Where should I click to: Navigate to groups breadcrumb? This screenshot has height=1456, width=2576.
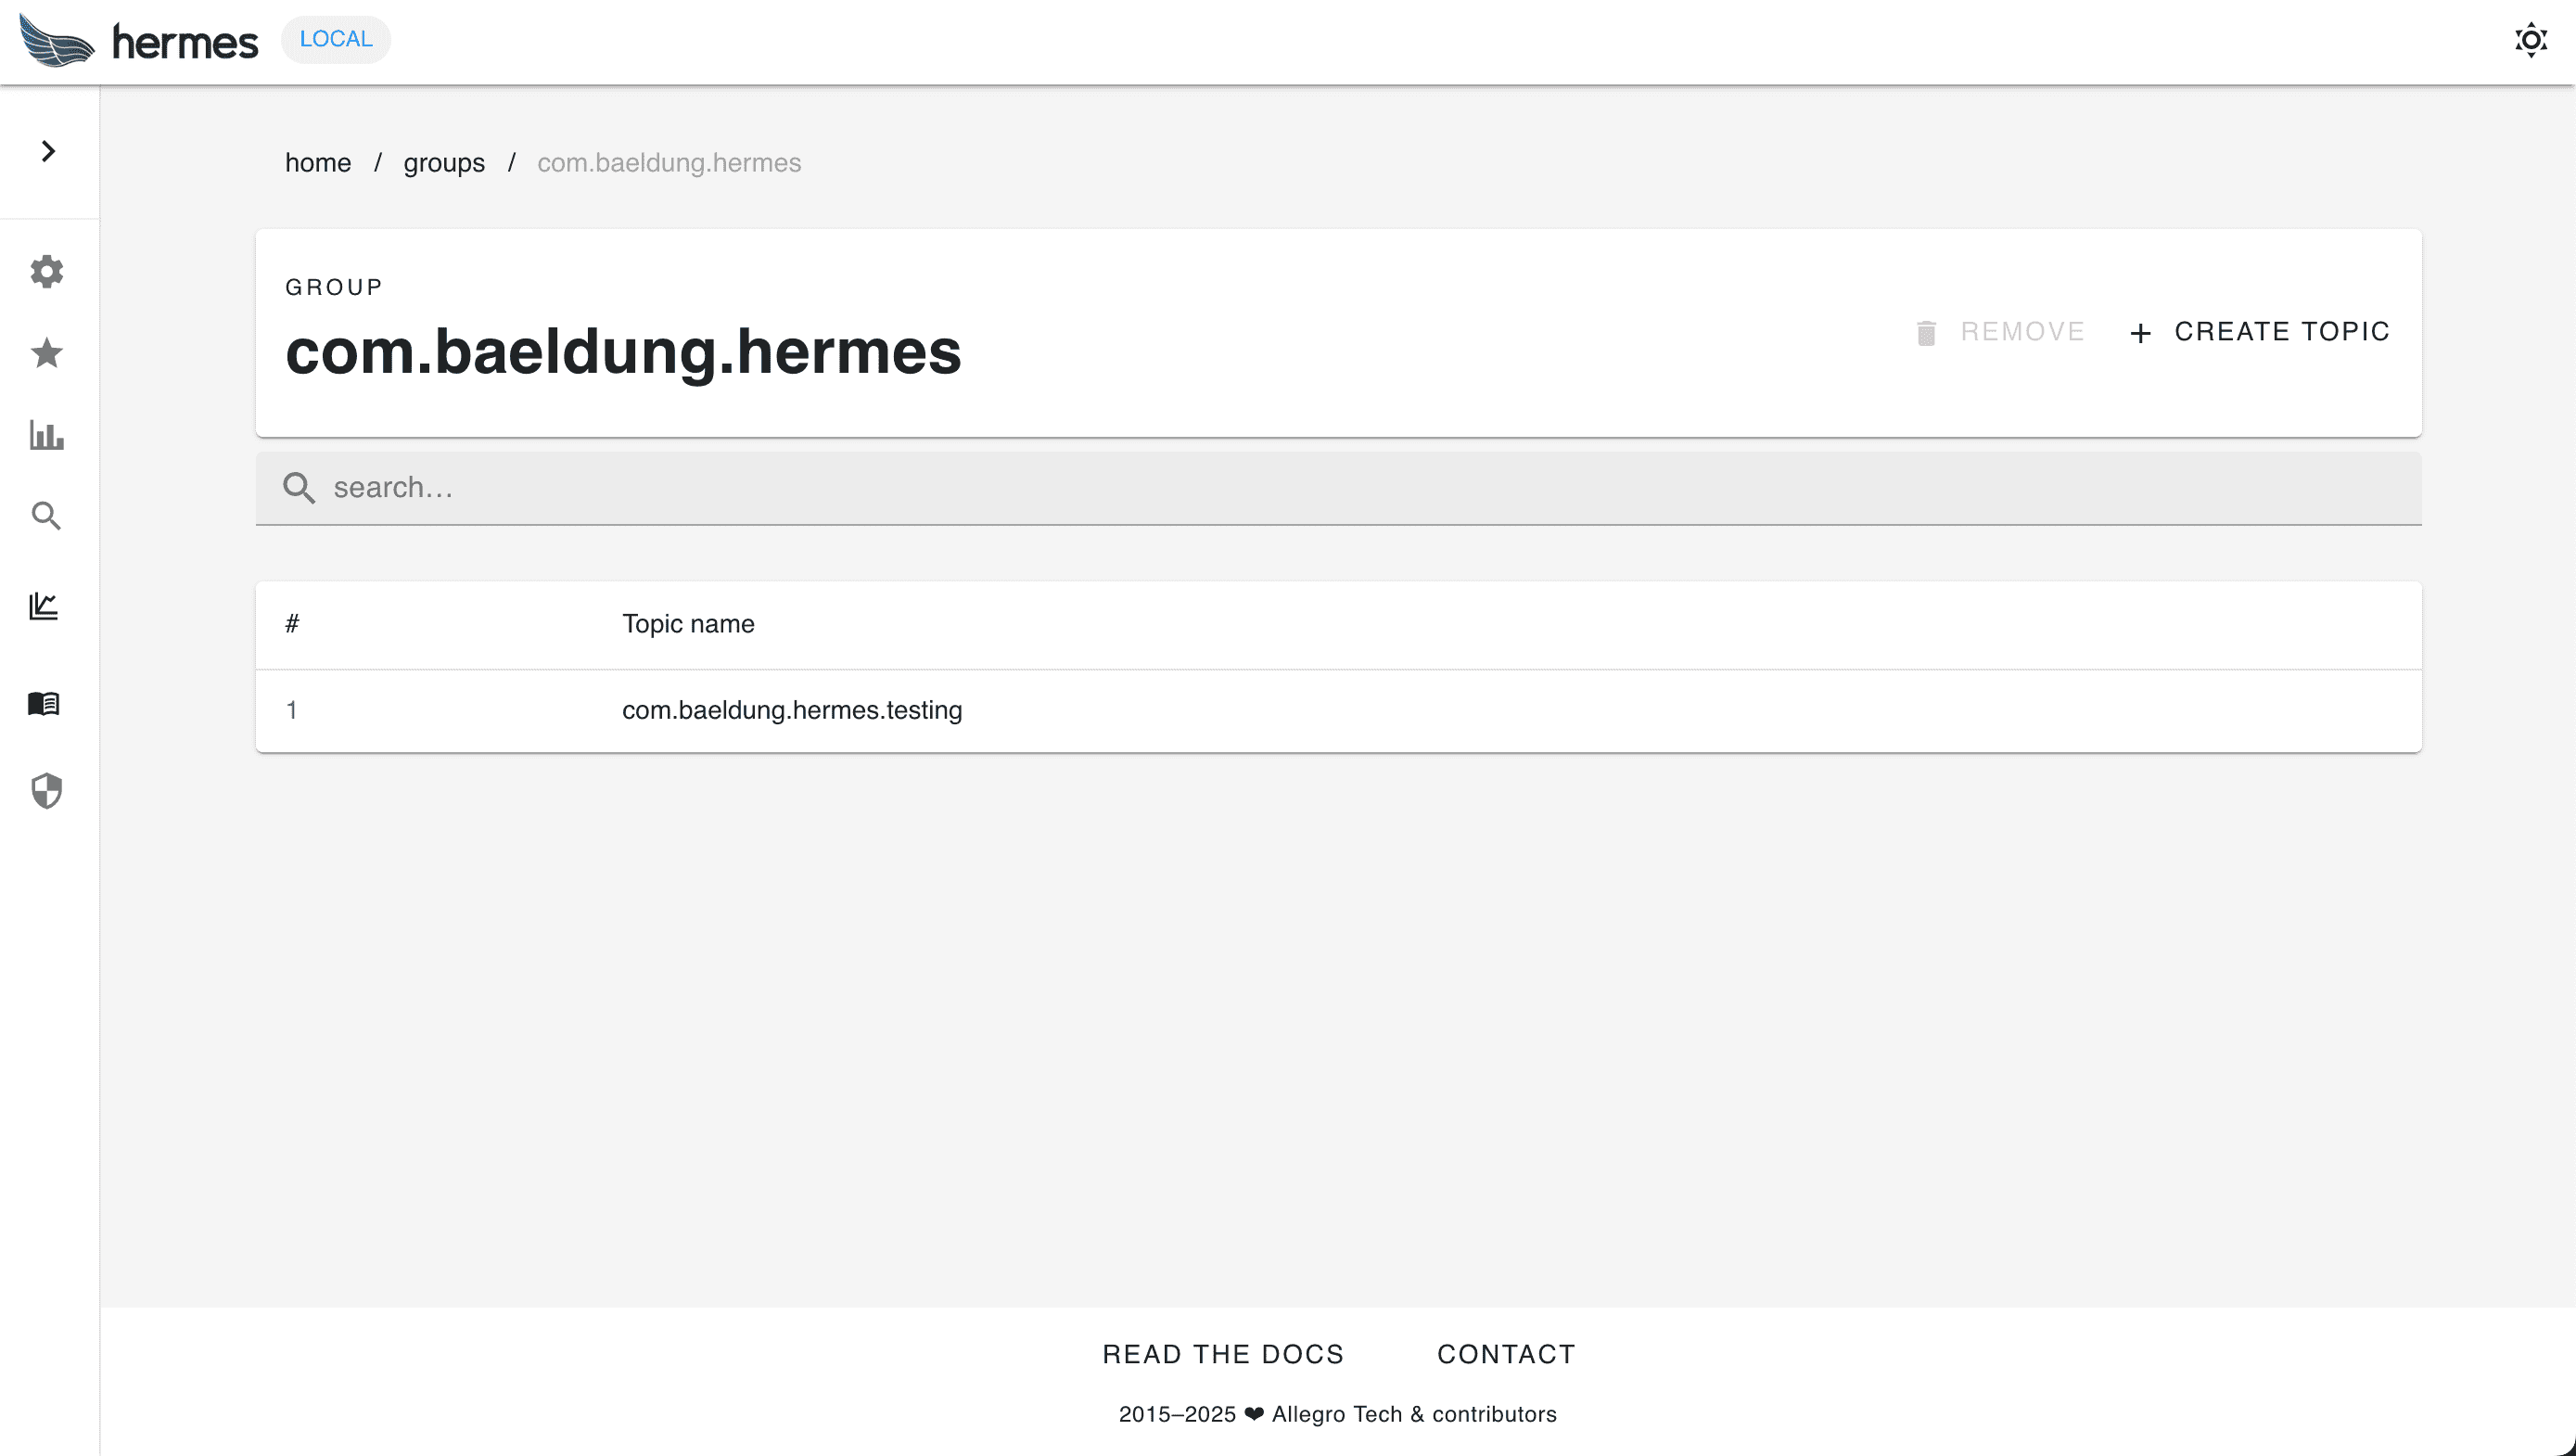[444, 163]
